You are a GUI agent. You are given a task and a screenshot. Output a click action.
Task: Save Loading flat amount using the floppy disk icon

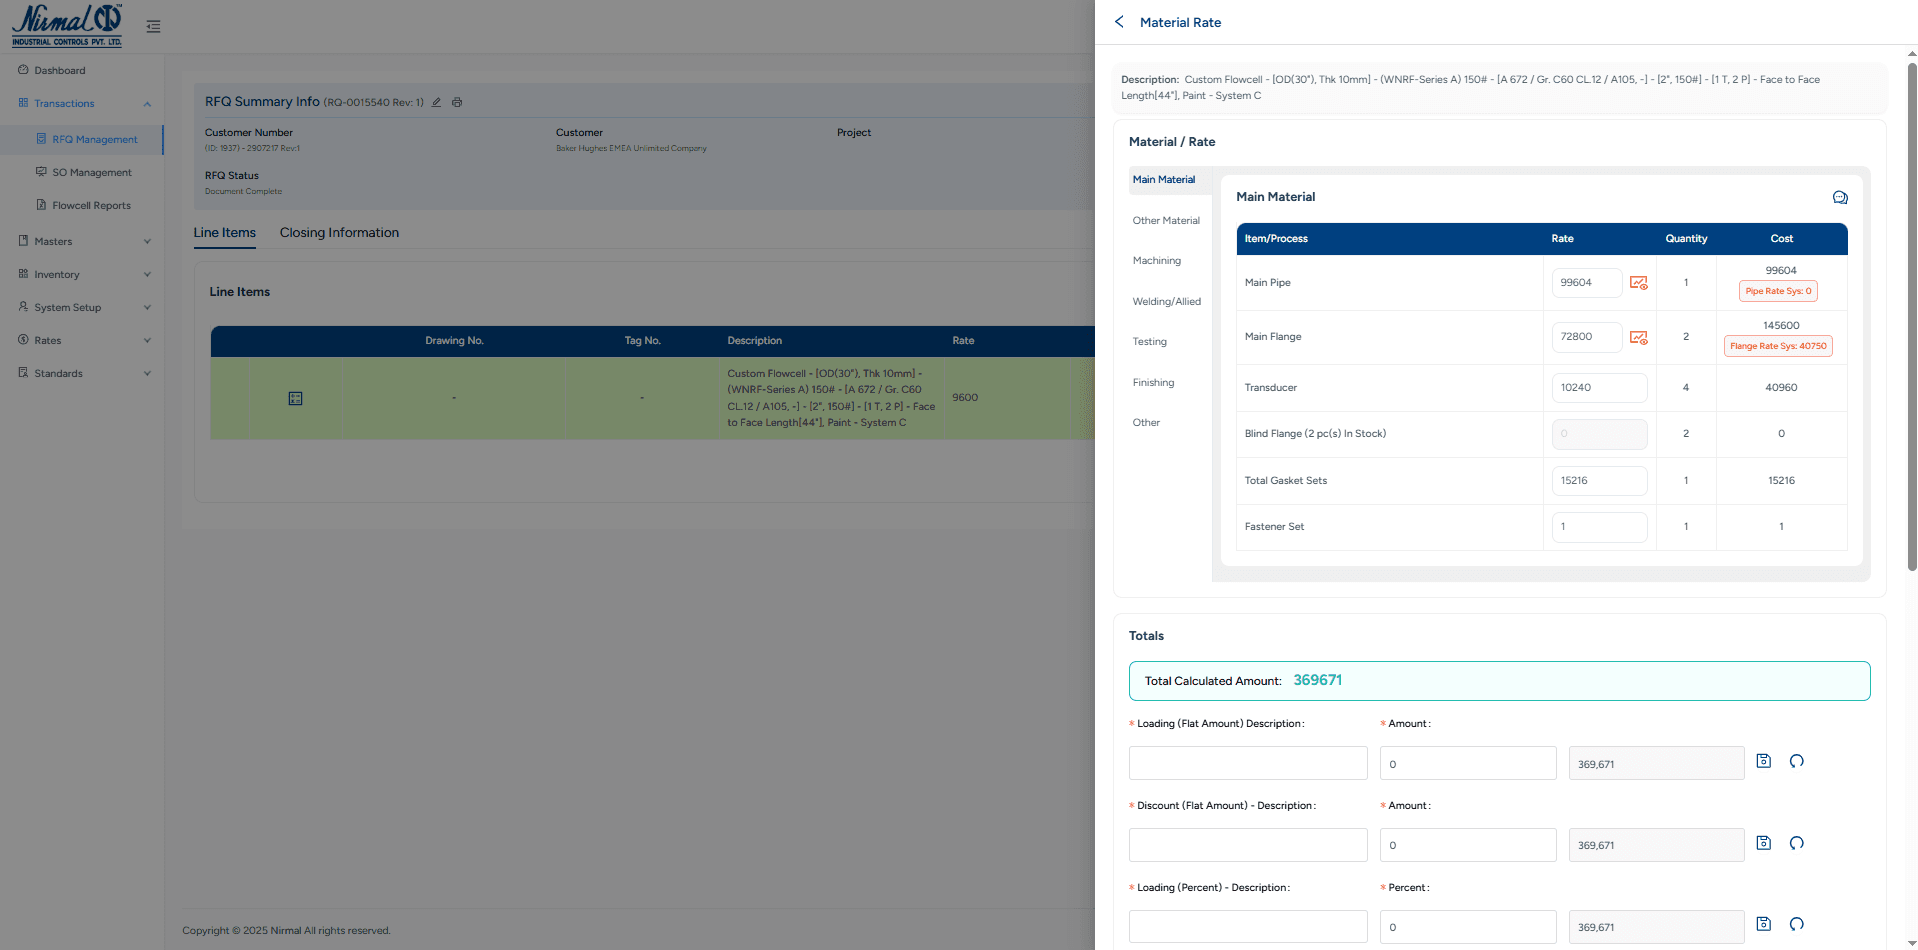coord(1763,761)
